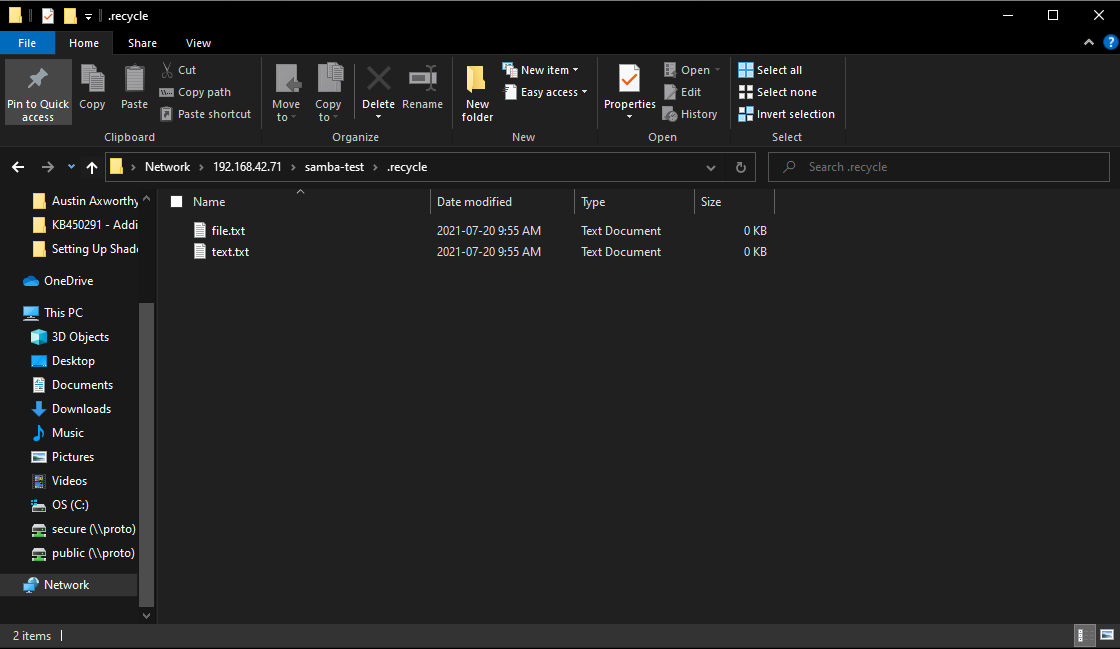The width and height of the screenshot is (1120, 649).
Task: Open 3D Objects folder
Action: [x=70, y=337]
